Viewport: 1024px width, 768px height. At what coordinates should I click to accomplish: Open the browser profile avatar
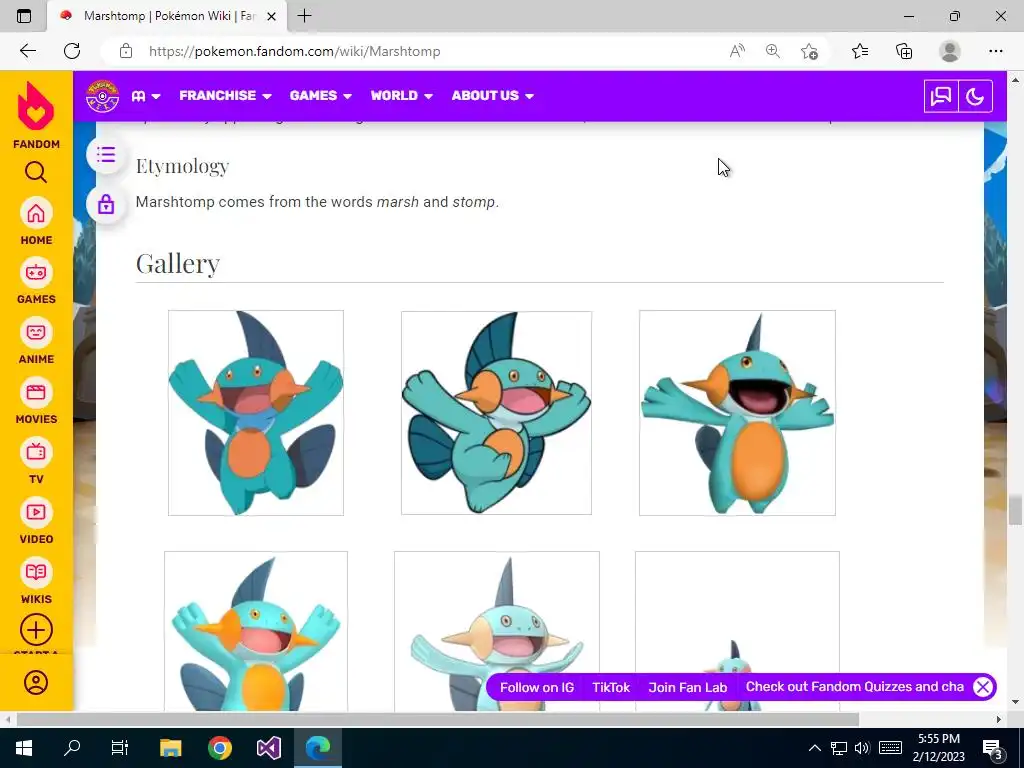(950, 51)
